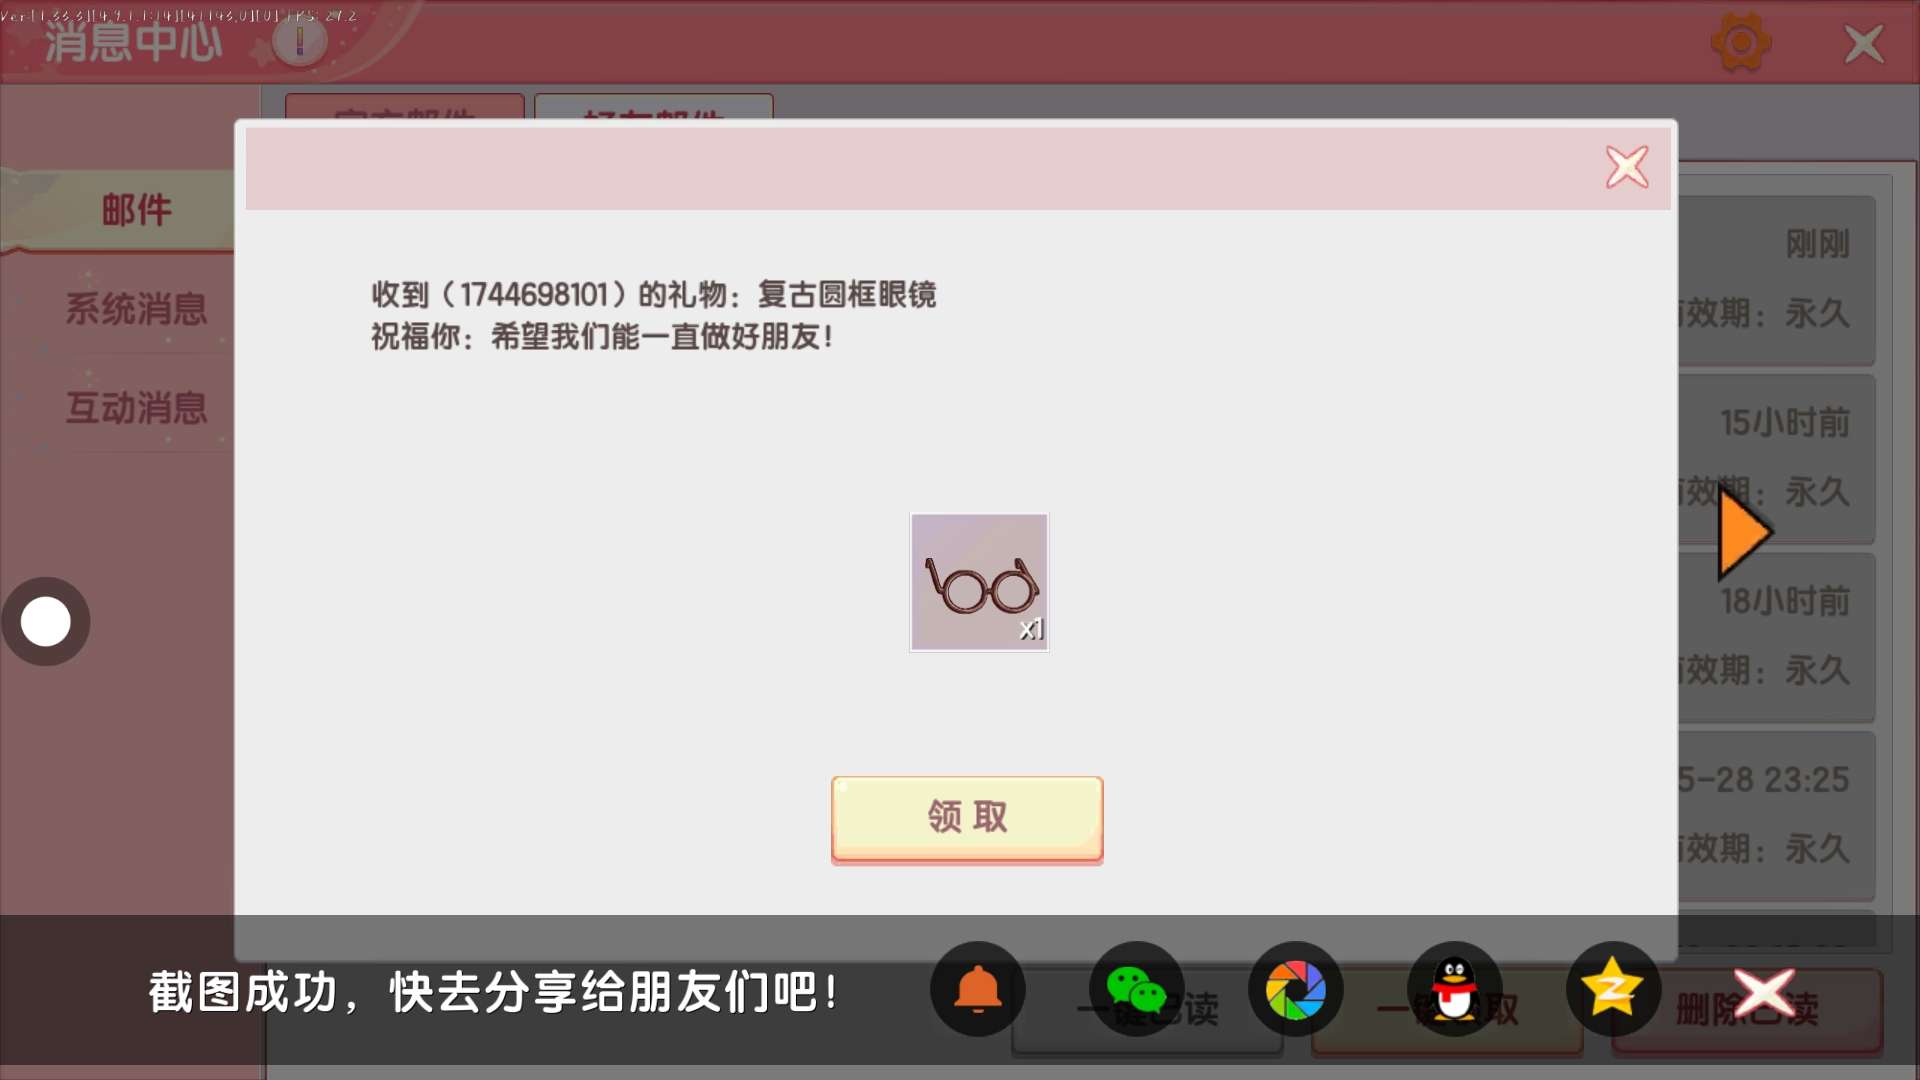Switch to 互动消息 tab
Screen dimensions: 1920x1080
pyautogui.click(x=136, y=408)
